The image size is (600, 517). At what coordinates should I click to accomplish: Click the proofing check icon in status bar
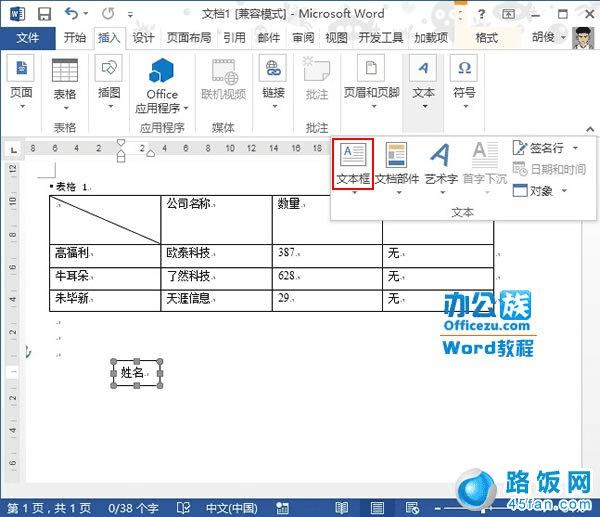tap(184, 508)
